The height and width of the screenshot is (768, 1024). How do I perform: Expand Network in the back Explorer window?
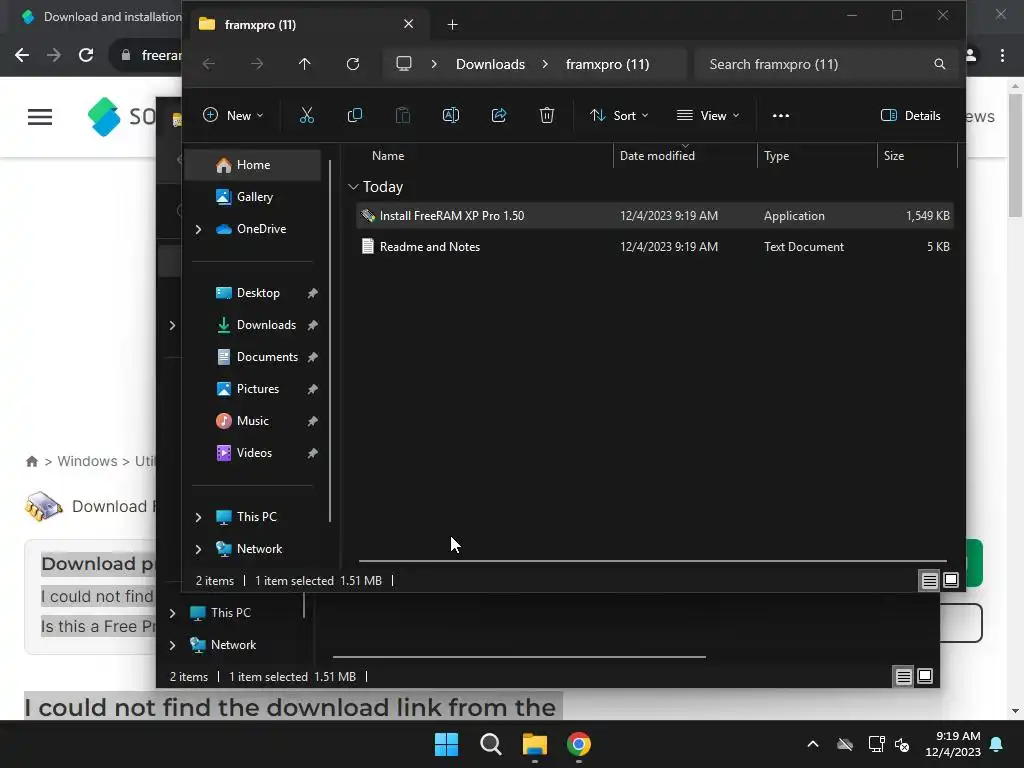click(172, 645)
